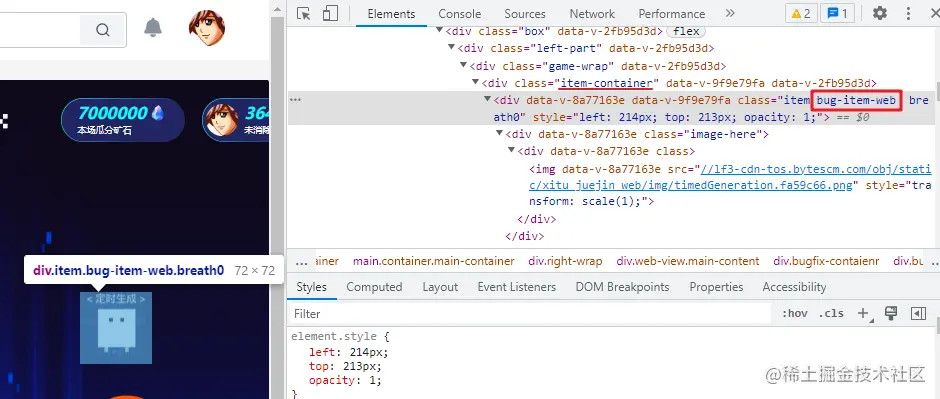
Task: Collapse the div class="game-wrap" node
Action: click(x=463, y=65)
